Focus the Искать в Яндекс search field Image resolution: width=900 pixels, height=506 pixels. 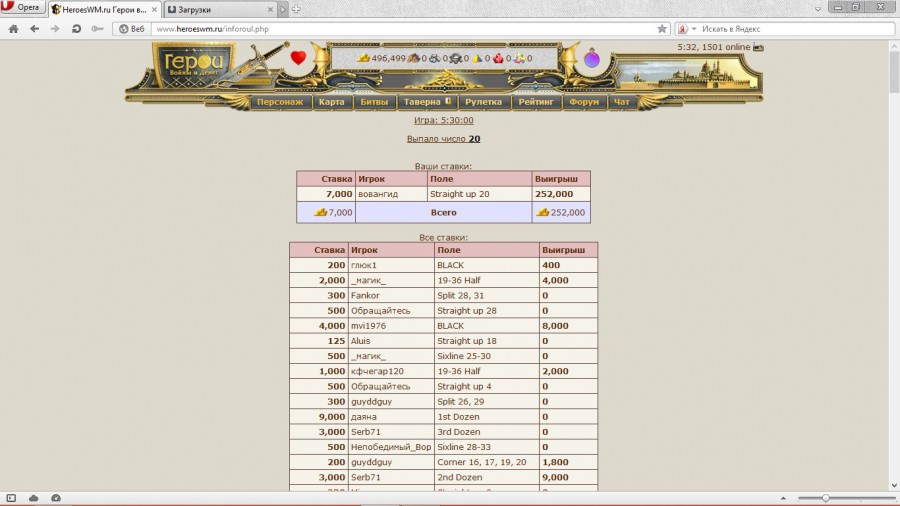(x=795, y=29)
